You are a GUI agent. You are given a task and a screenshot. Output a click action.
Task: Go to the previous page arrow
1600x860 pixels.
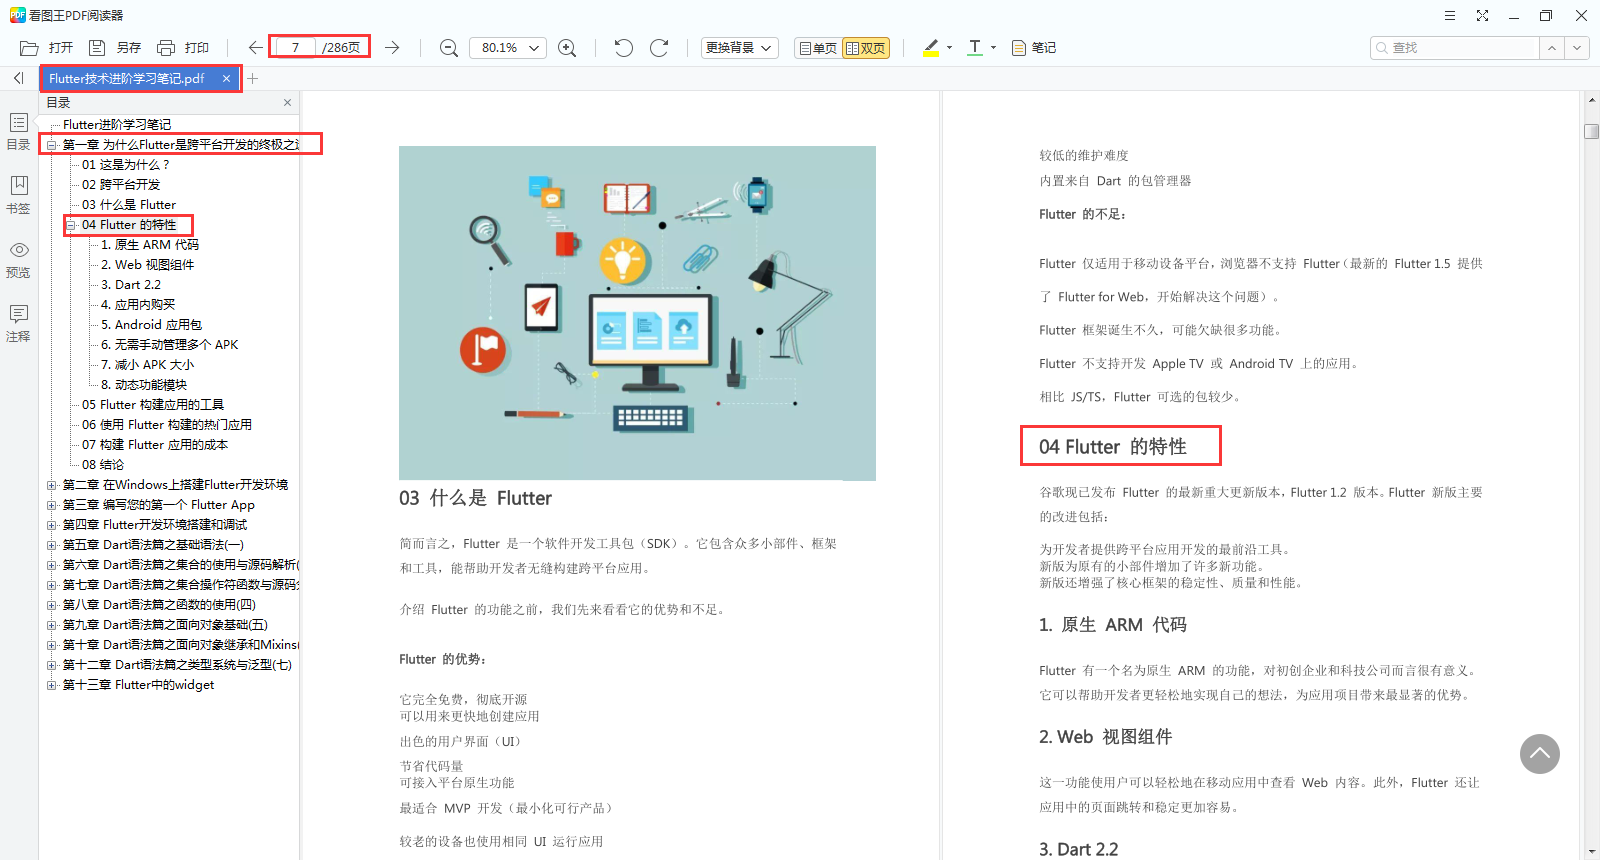tap(256, 48)
